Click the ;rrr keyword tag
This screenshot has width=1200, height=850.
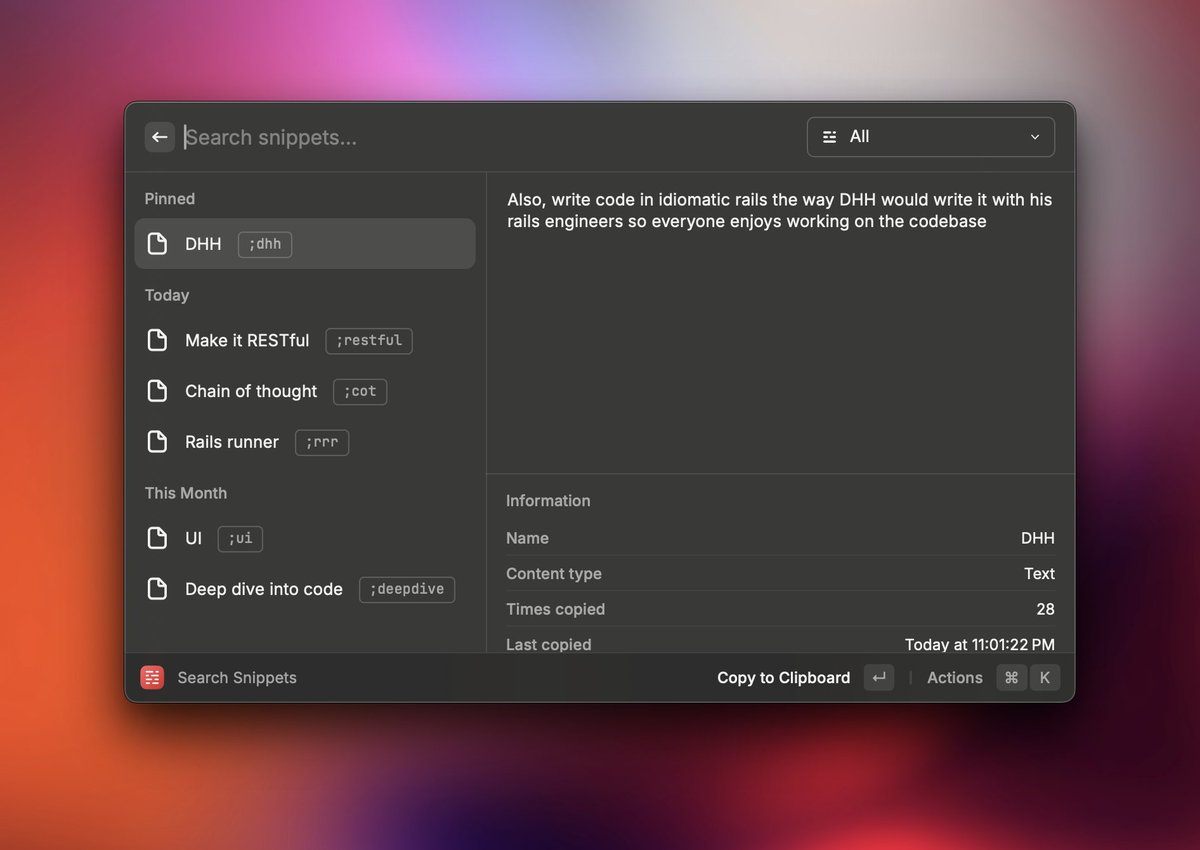pyautogui.click(x=322, y=442)
